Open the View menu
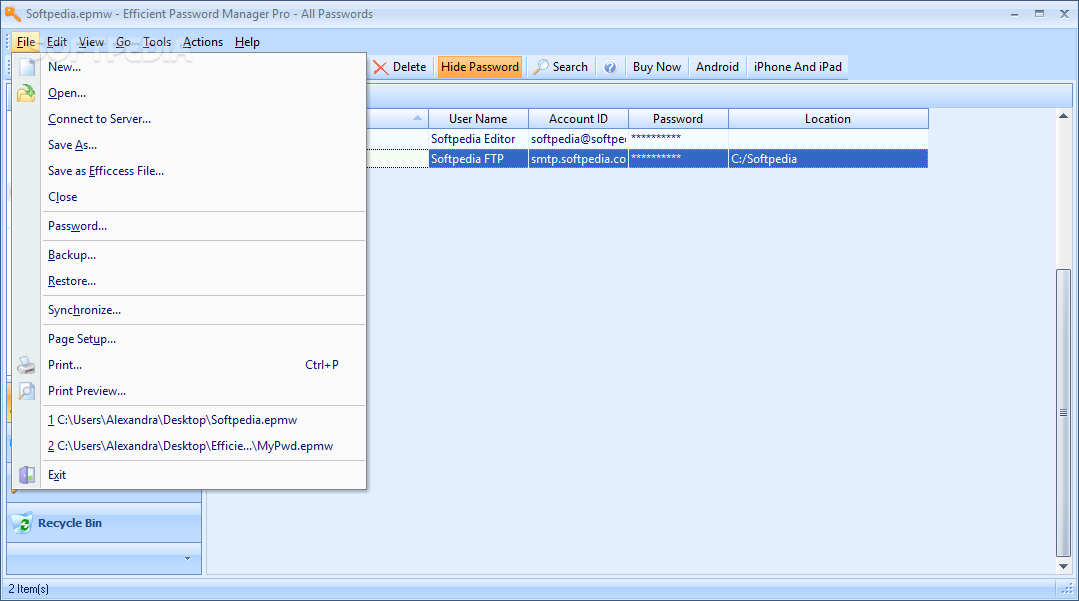 [x=91, y=42]
